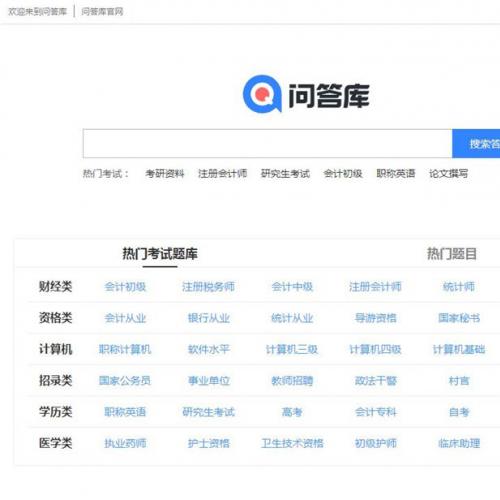The image size is (500, 500).
Task: Click the 医学类 category label
Action: [55, 443]
